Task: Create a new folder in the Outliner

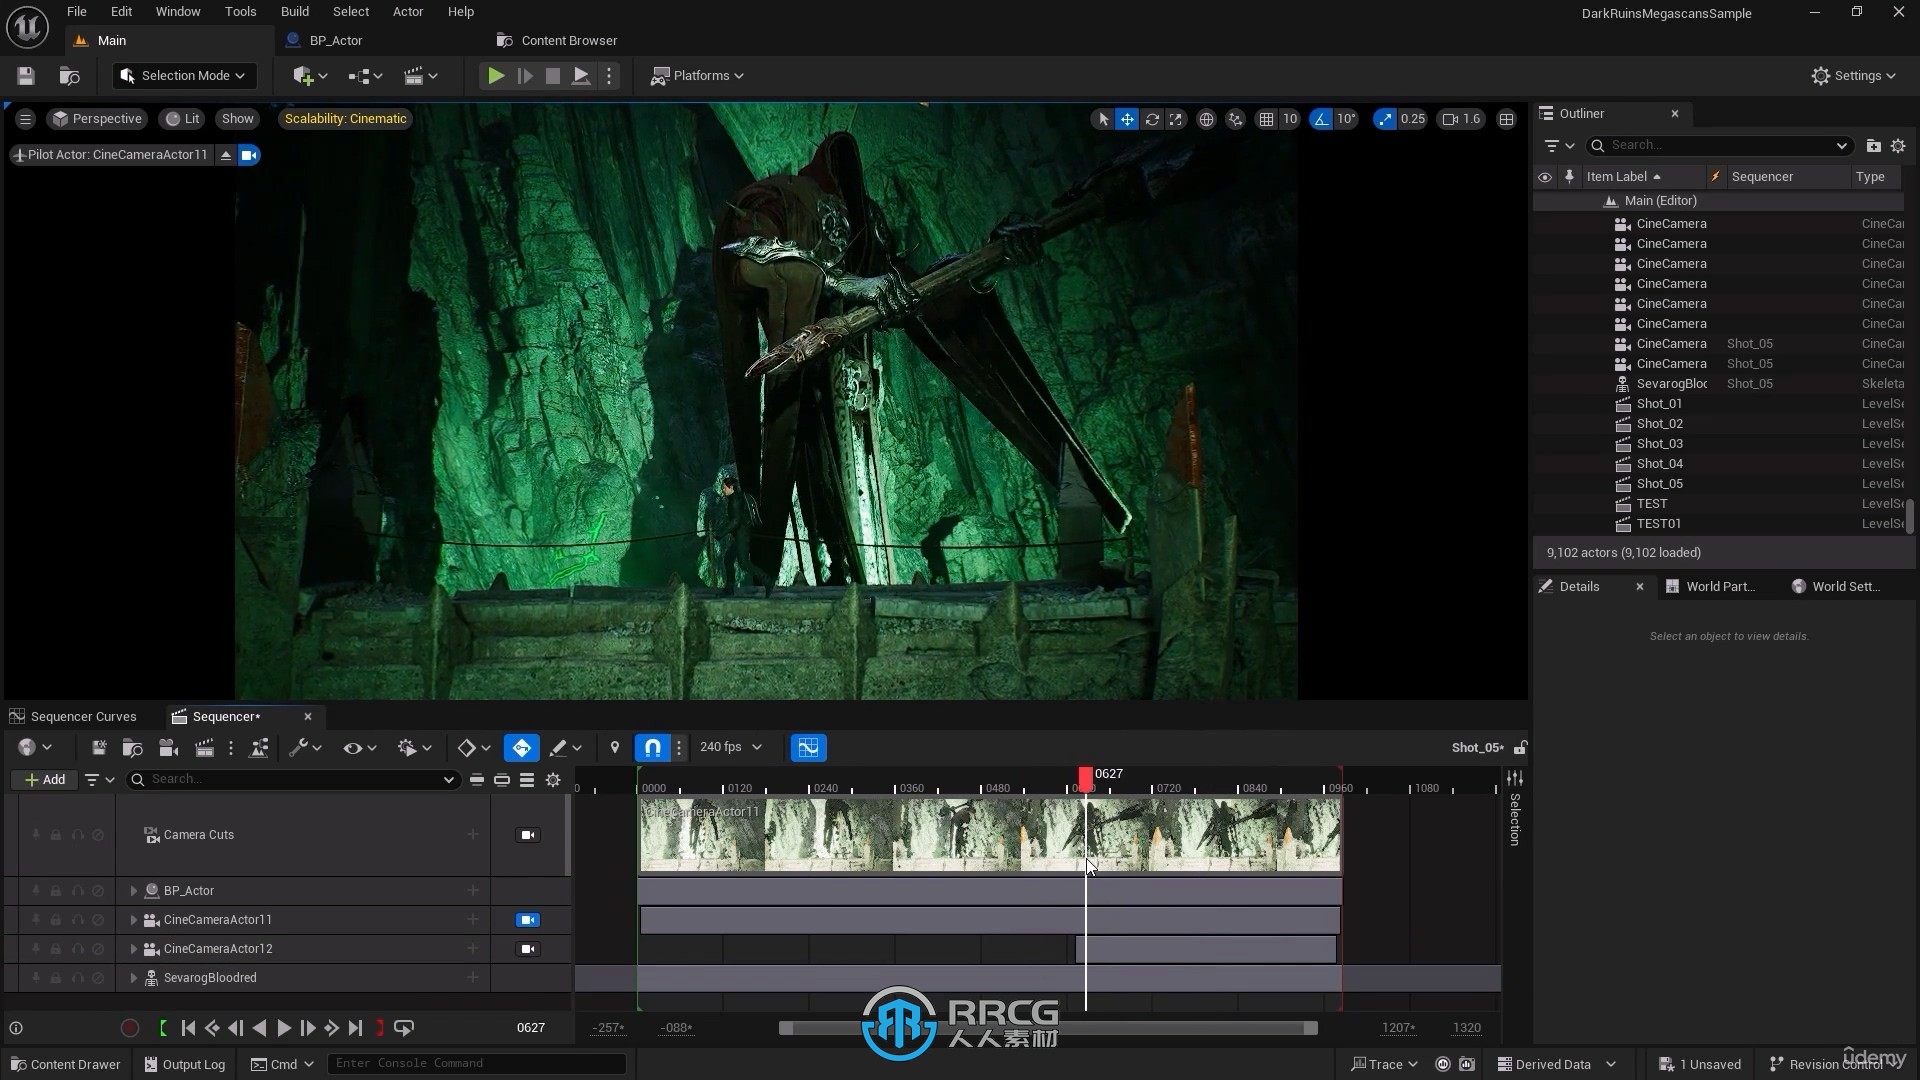Action: (x=1874, y=146)
